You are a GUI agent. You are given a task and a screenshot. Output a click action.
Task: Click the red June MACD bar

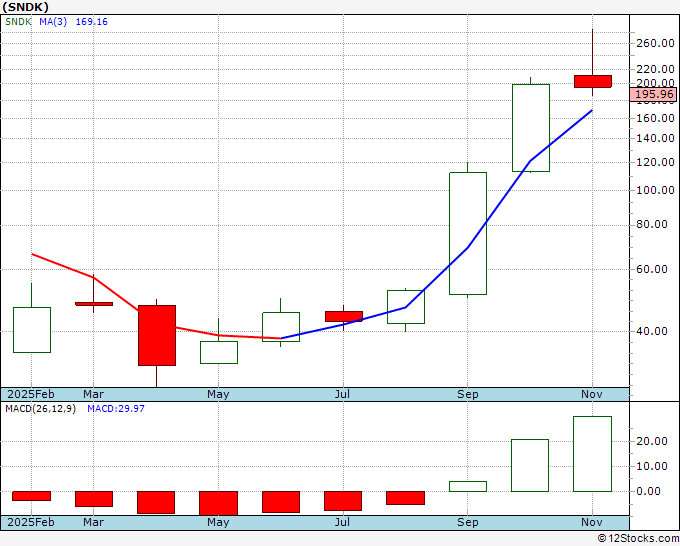pyautogui.click(x=281, y=502)
